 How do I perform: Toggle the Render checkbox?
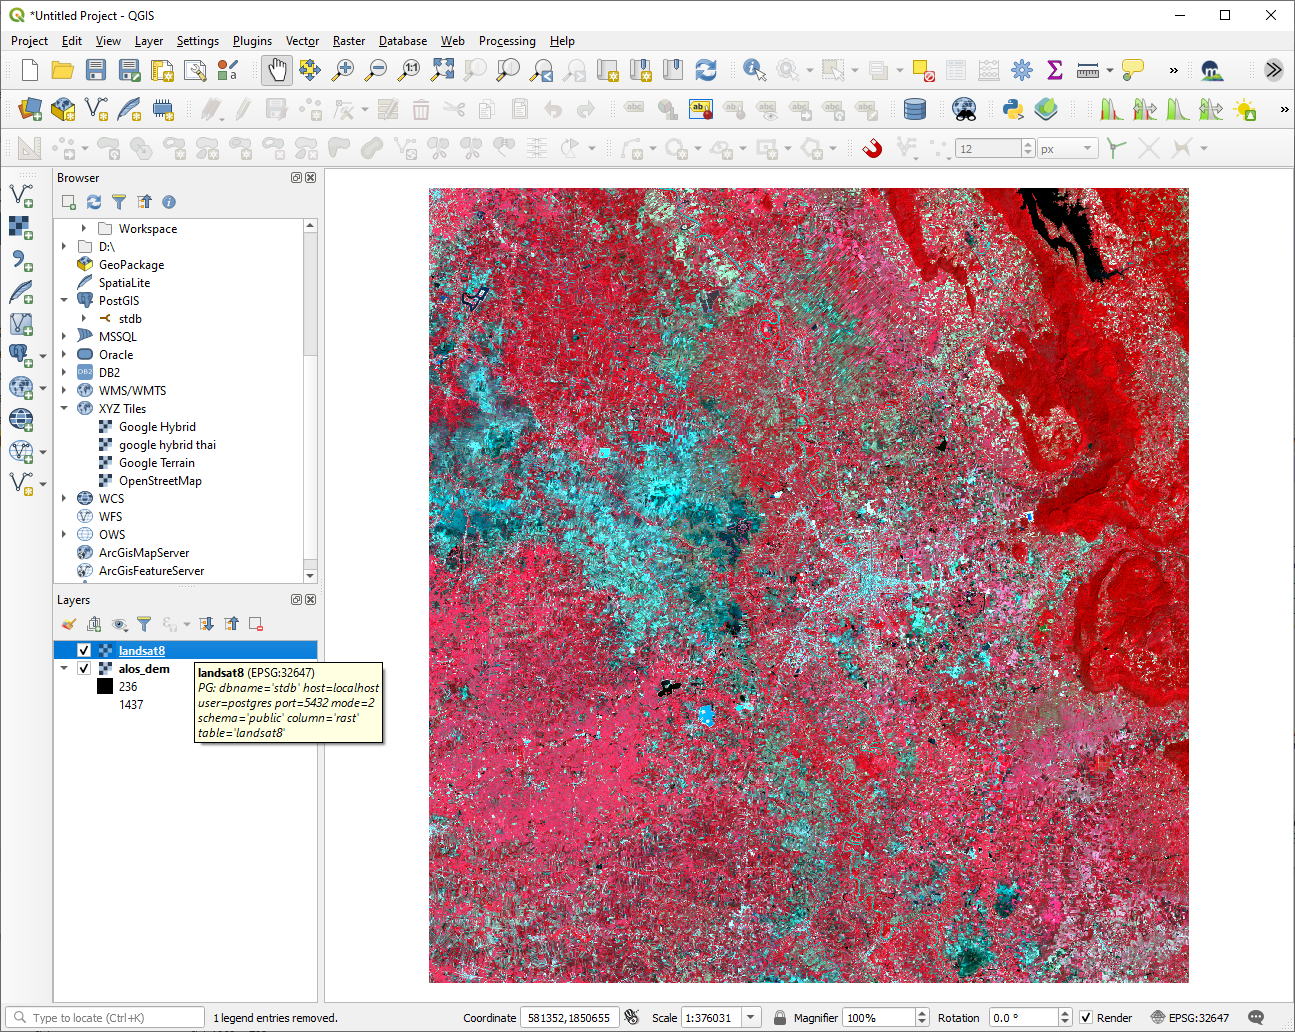click(x=1086, y=1017)
